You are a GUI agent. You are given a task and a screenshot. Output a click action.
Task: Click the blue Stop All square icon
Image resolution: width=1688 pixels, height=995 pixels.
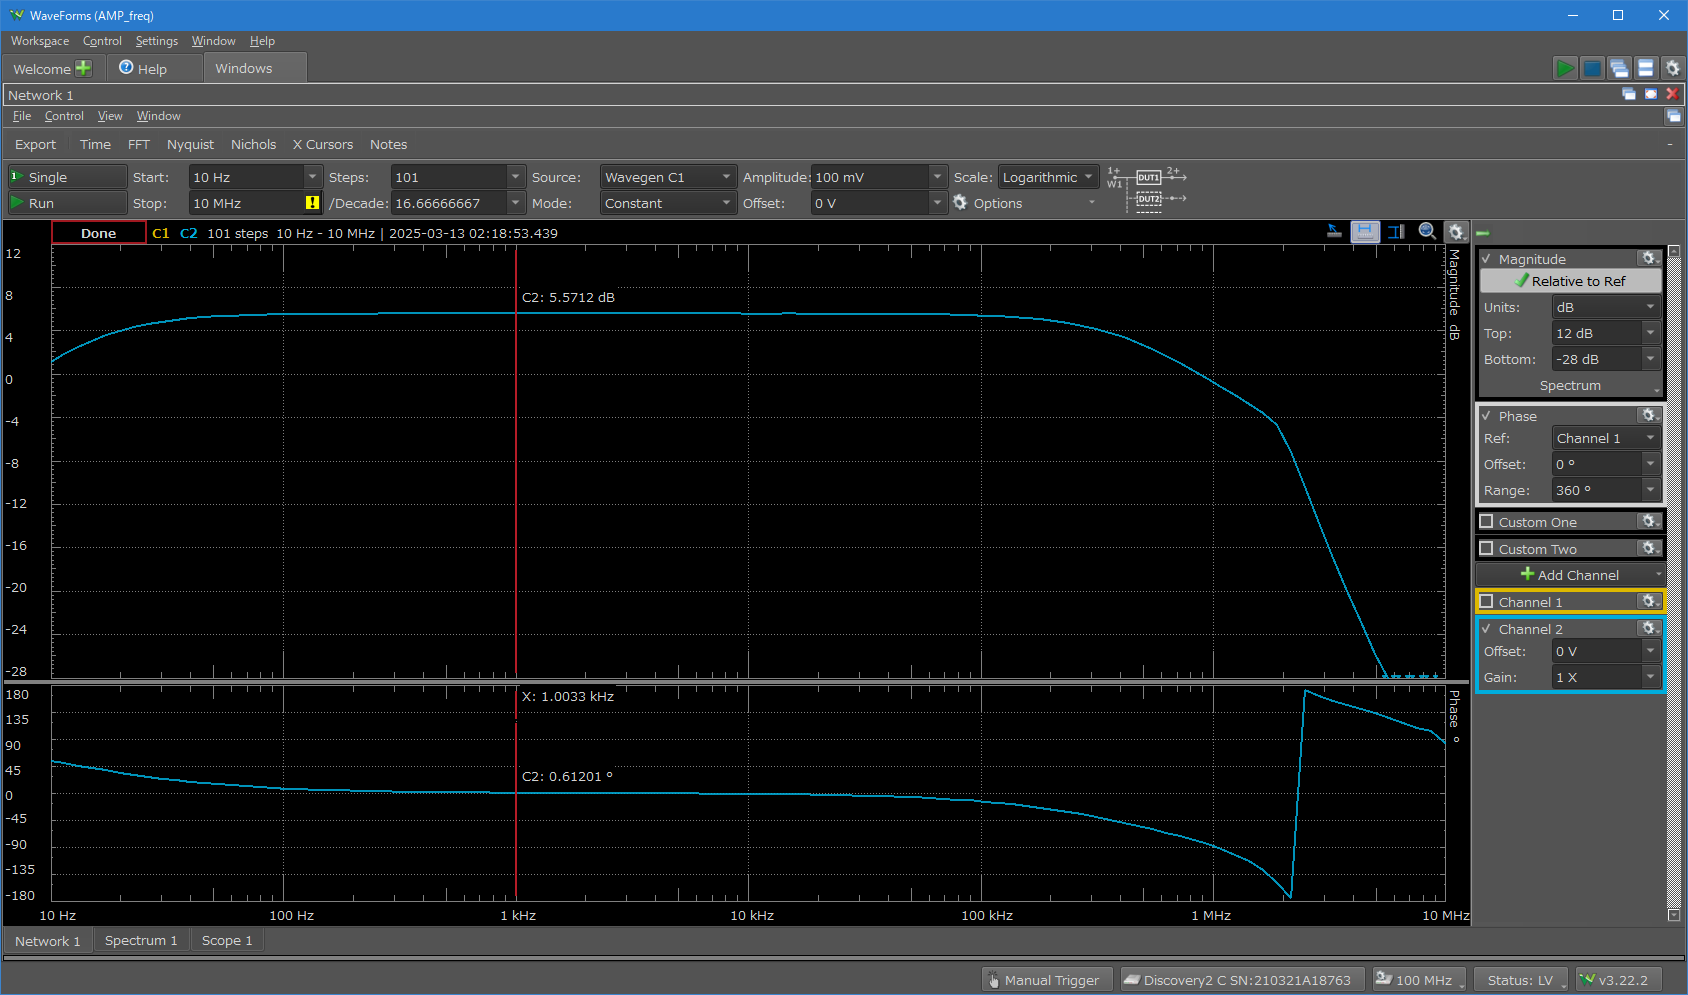pyautogui.click(x=1592, y=68)
